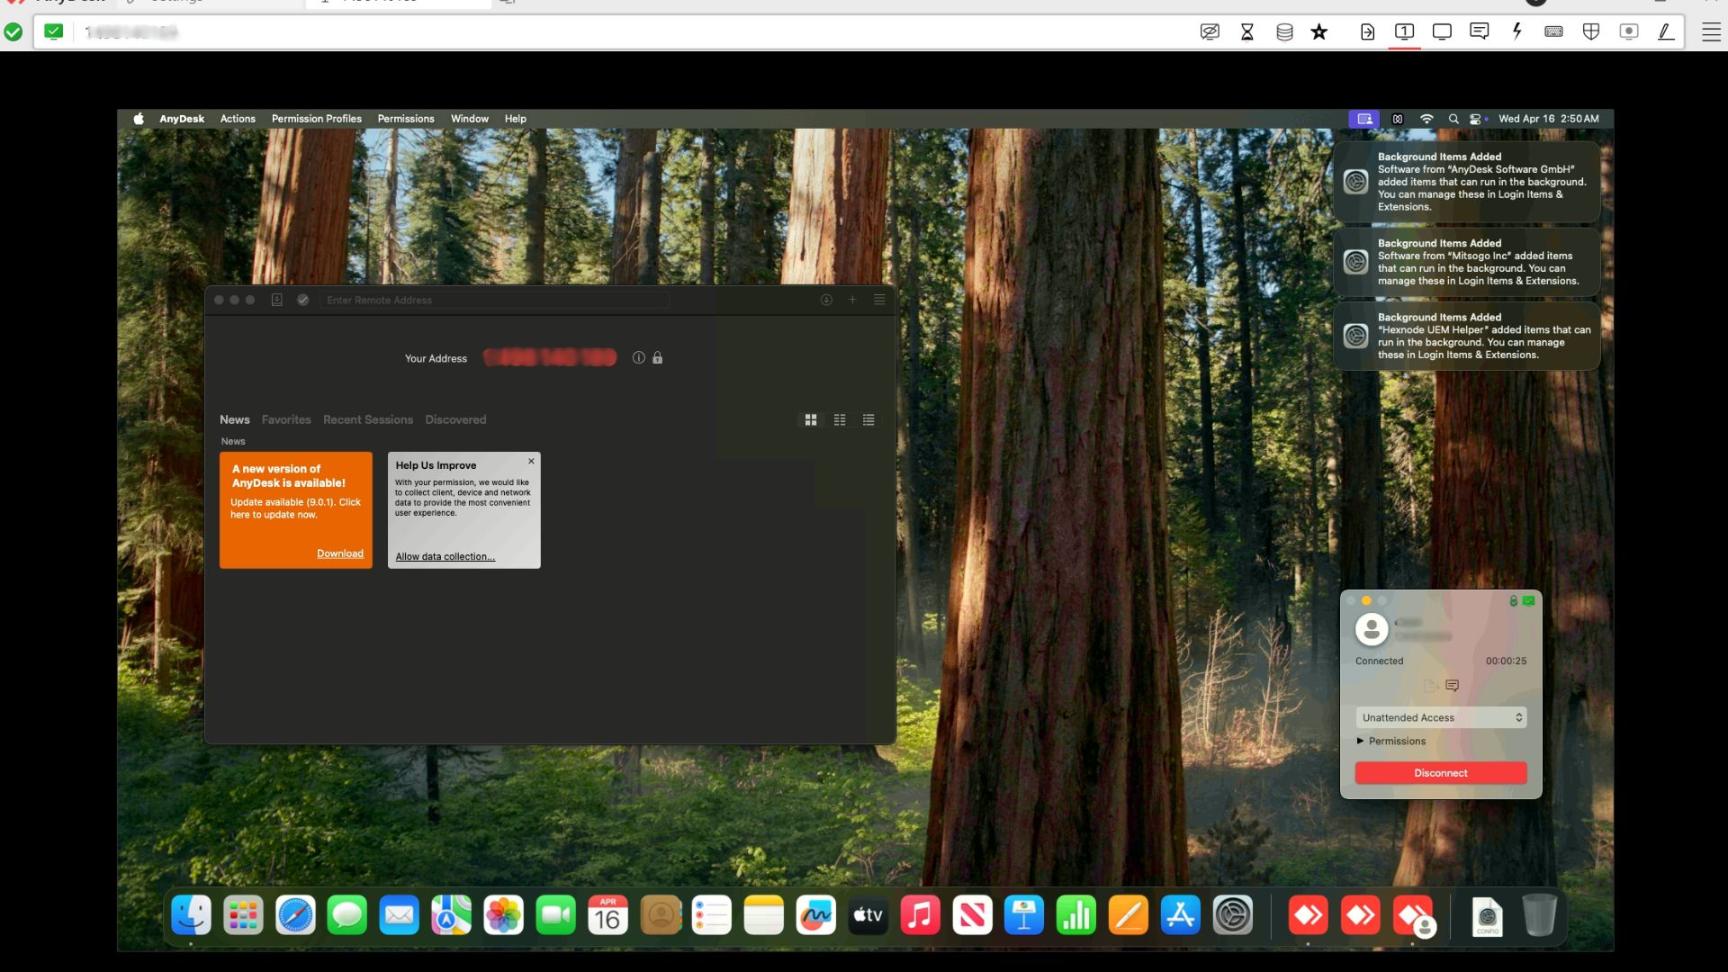Open System Settings from the Dock
The height and width of the screenshot is (972, 1728).
(1233, 915)
